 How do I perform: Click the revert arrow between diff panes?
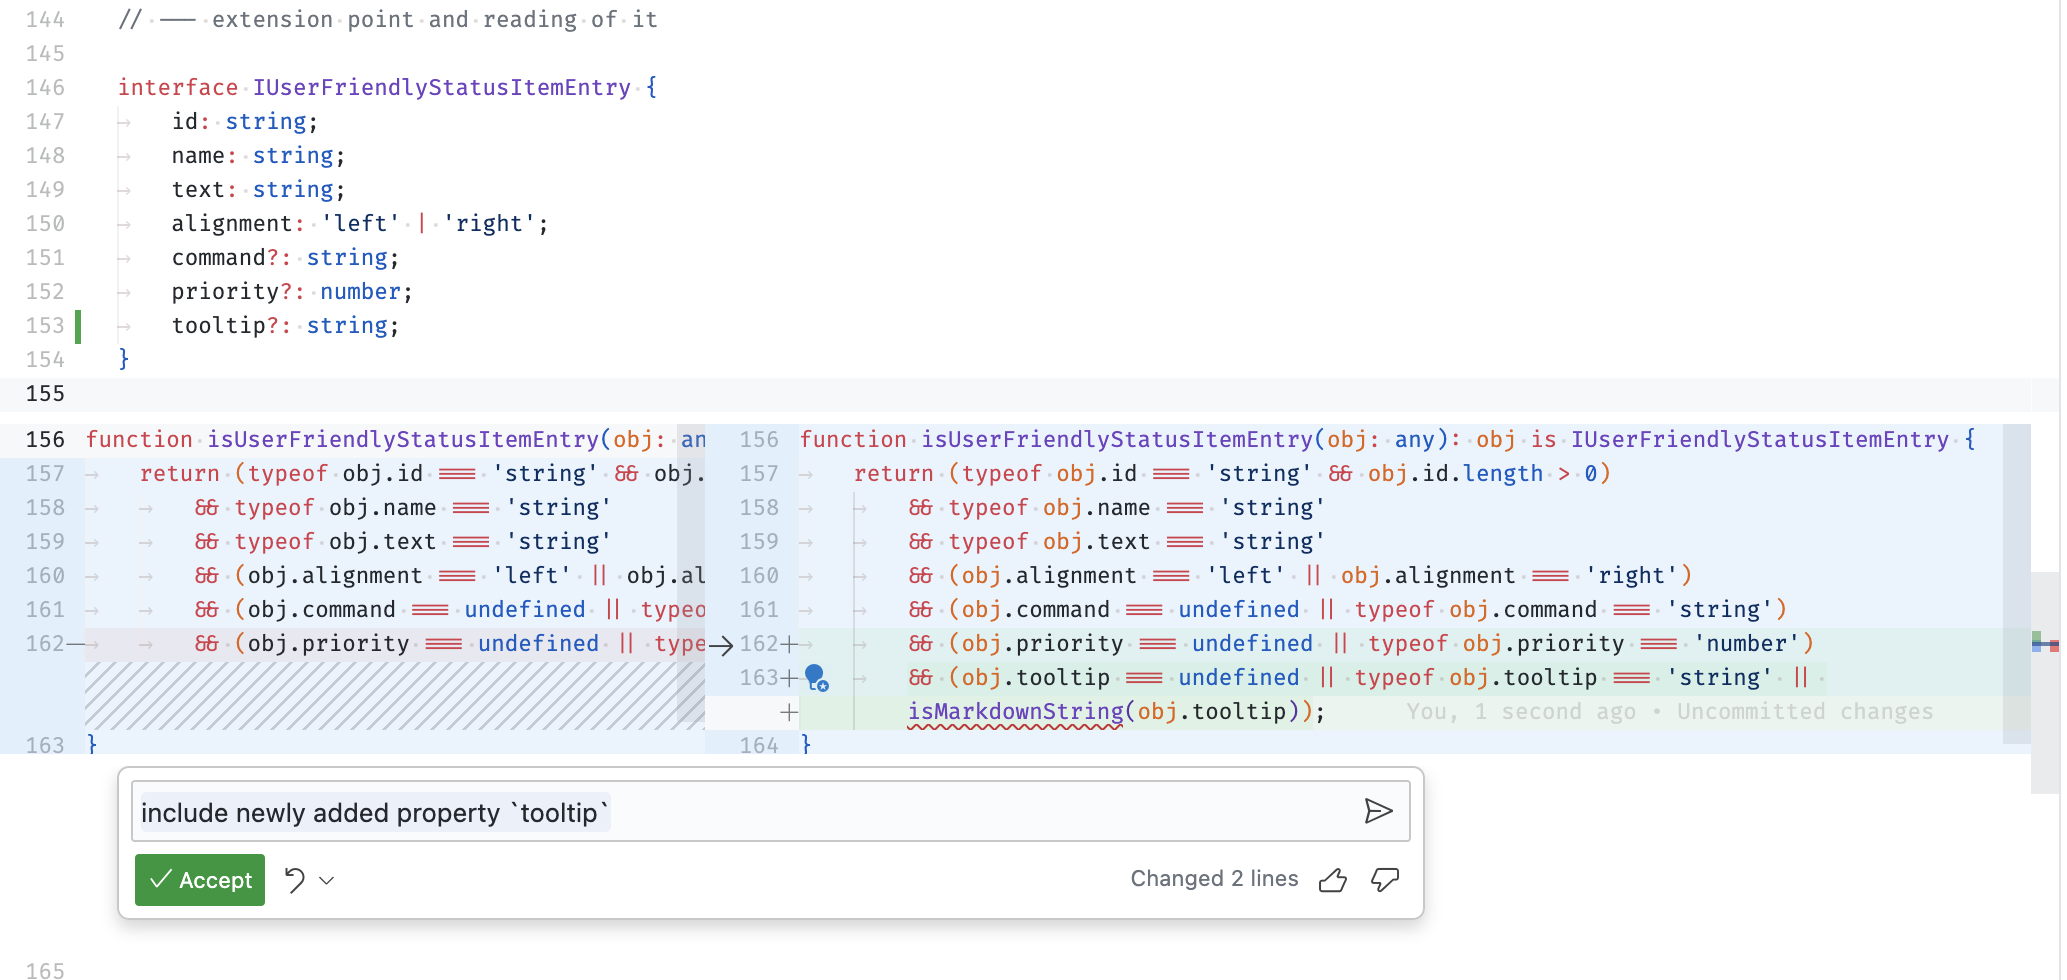click(722, 645)
